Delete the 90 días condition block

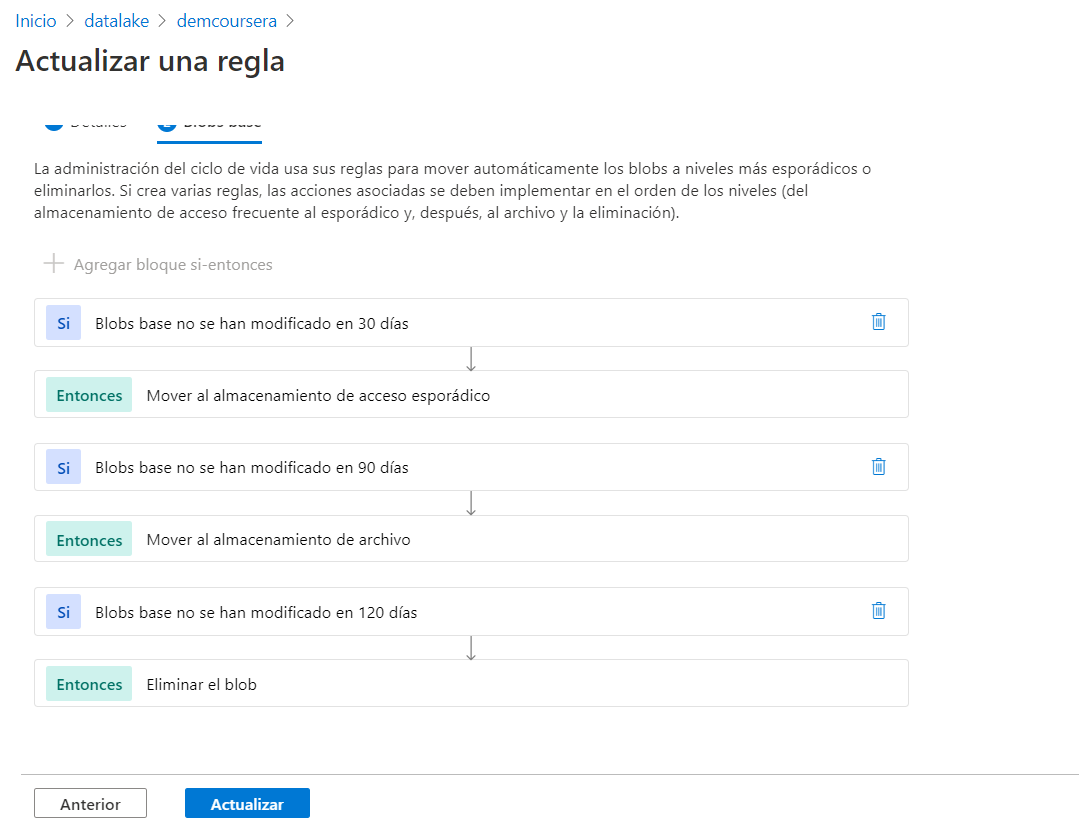coord(878,466)
